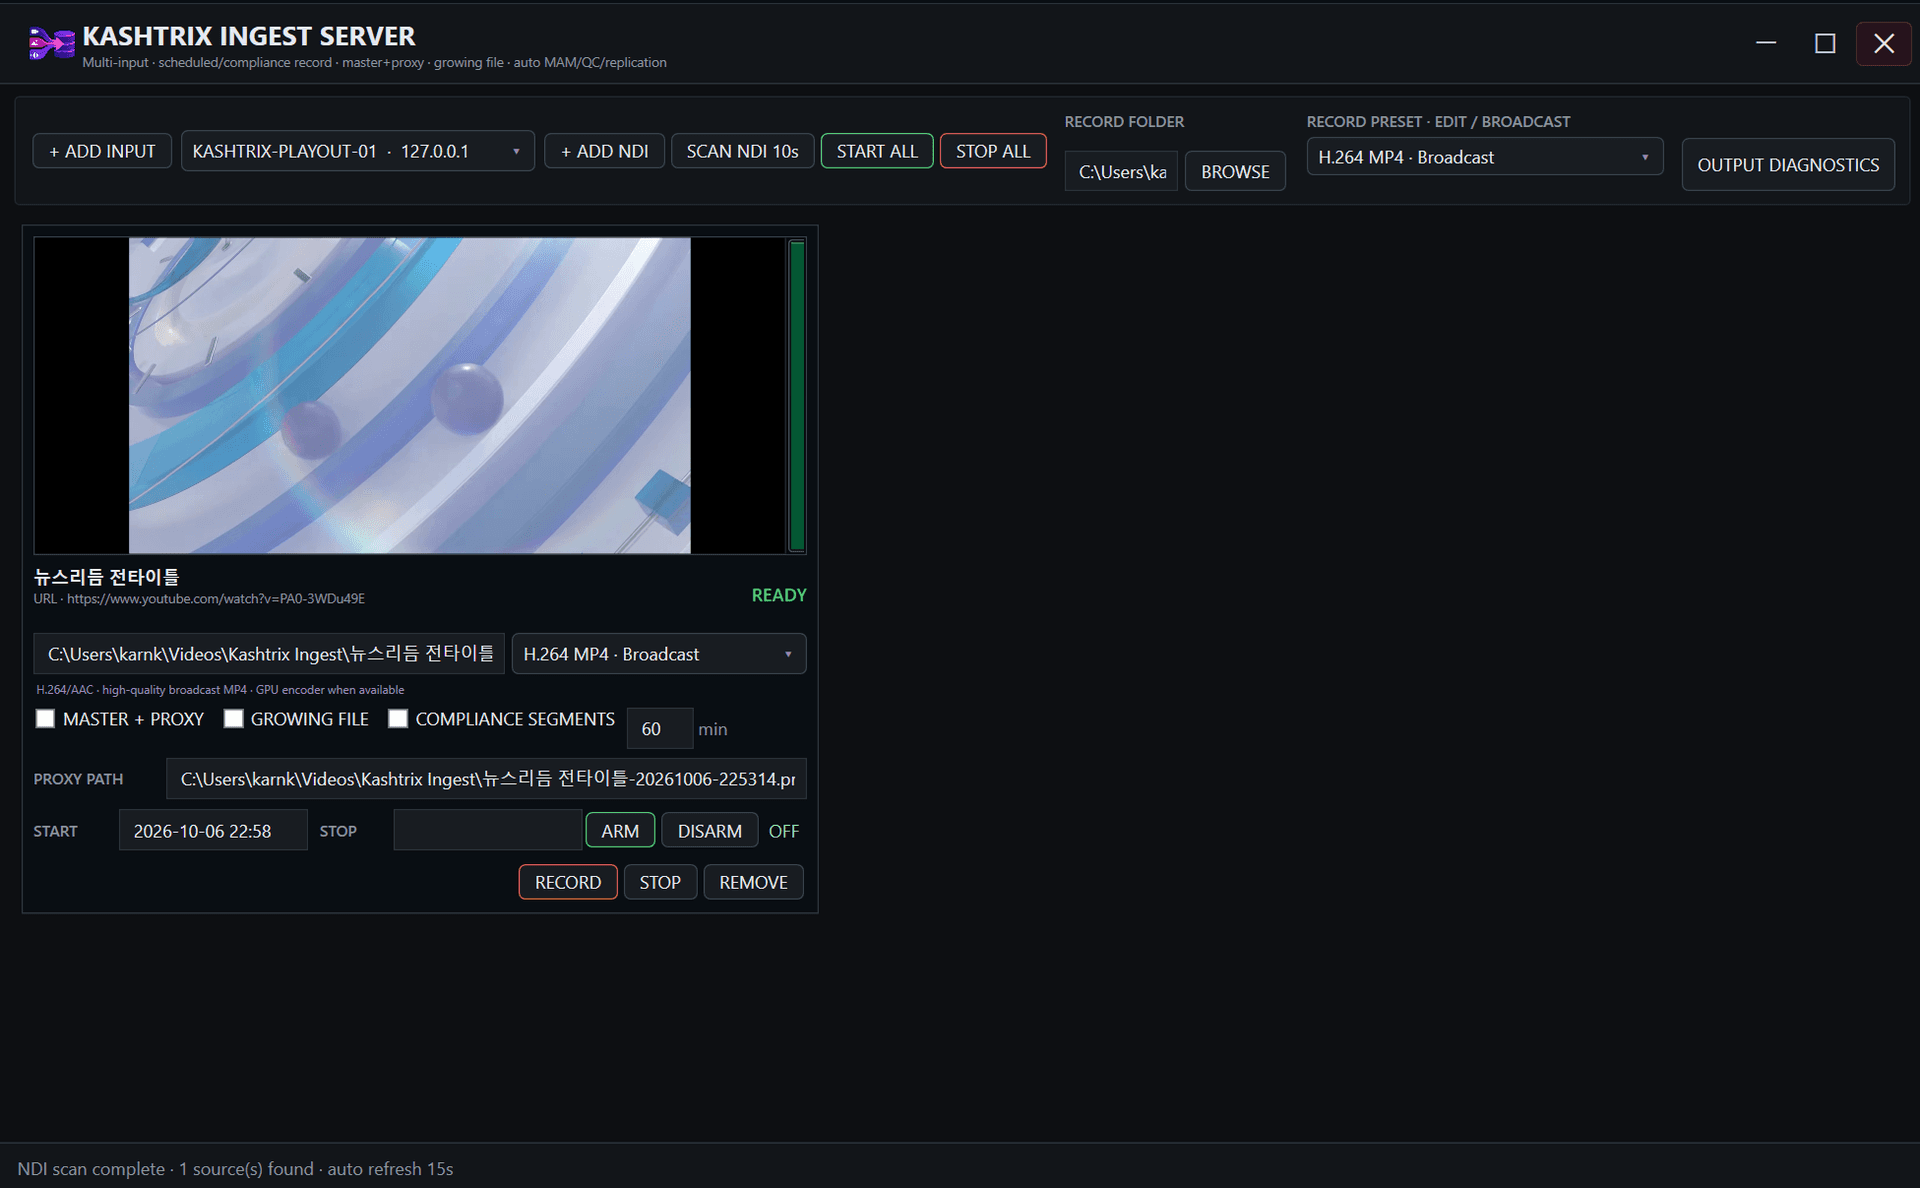Click the STOP ALL button

click(993, 151)
